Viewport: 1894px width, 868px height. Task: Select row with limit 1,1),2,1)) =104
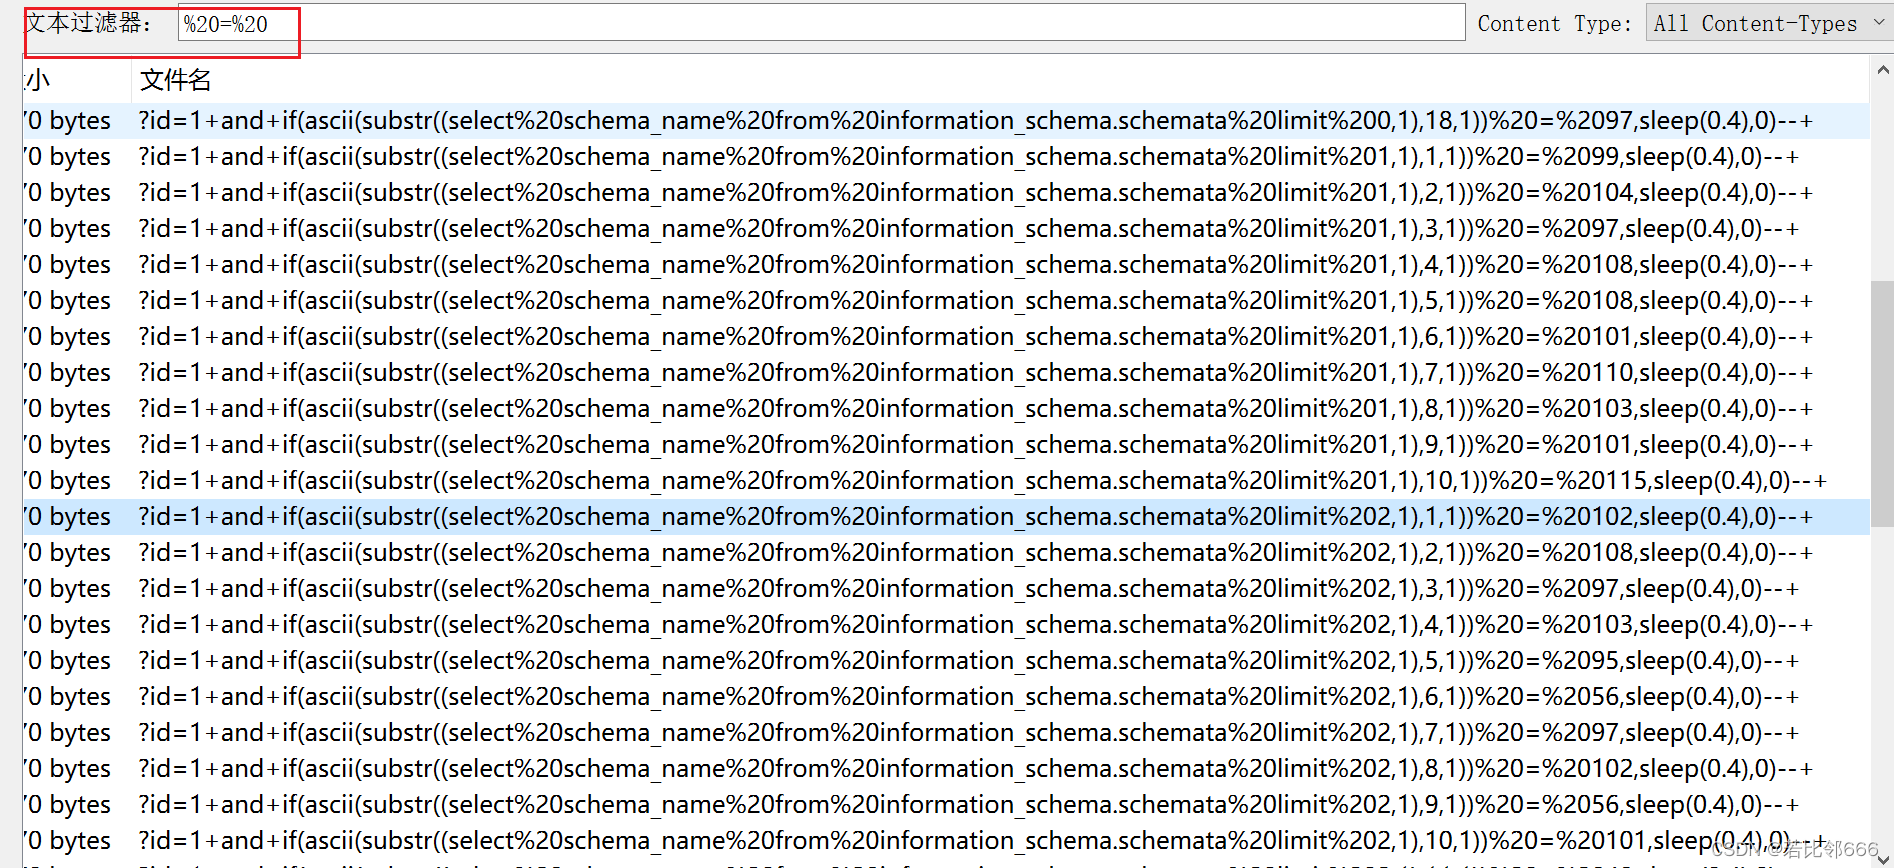pyautogui.click(x=946, y=193)
